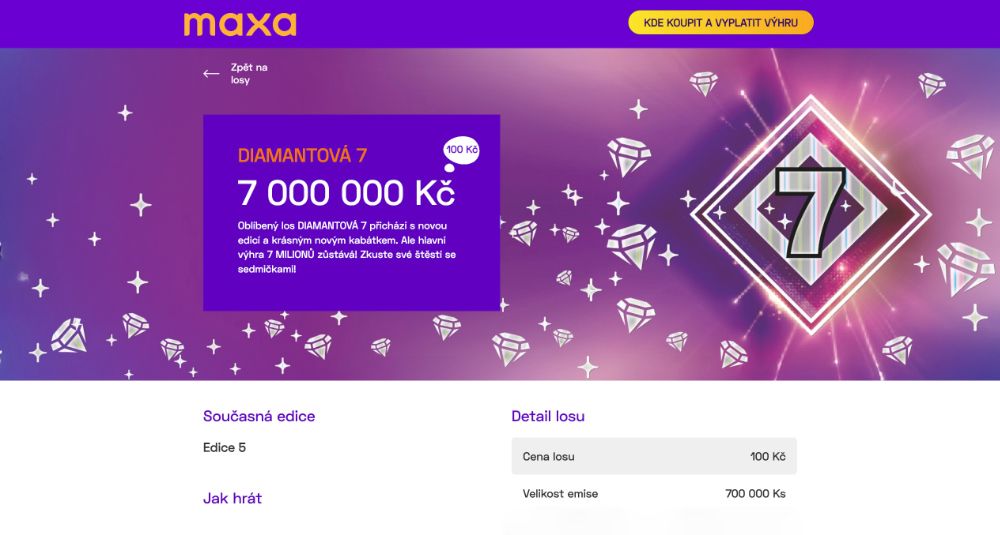Click the Cena losu label
The image size is (1000, 535).
click(548, 457)
